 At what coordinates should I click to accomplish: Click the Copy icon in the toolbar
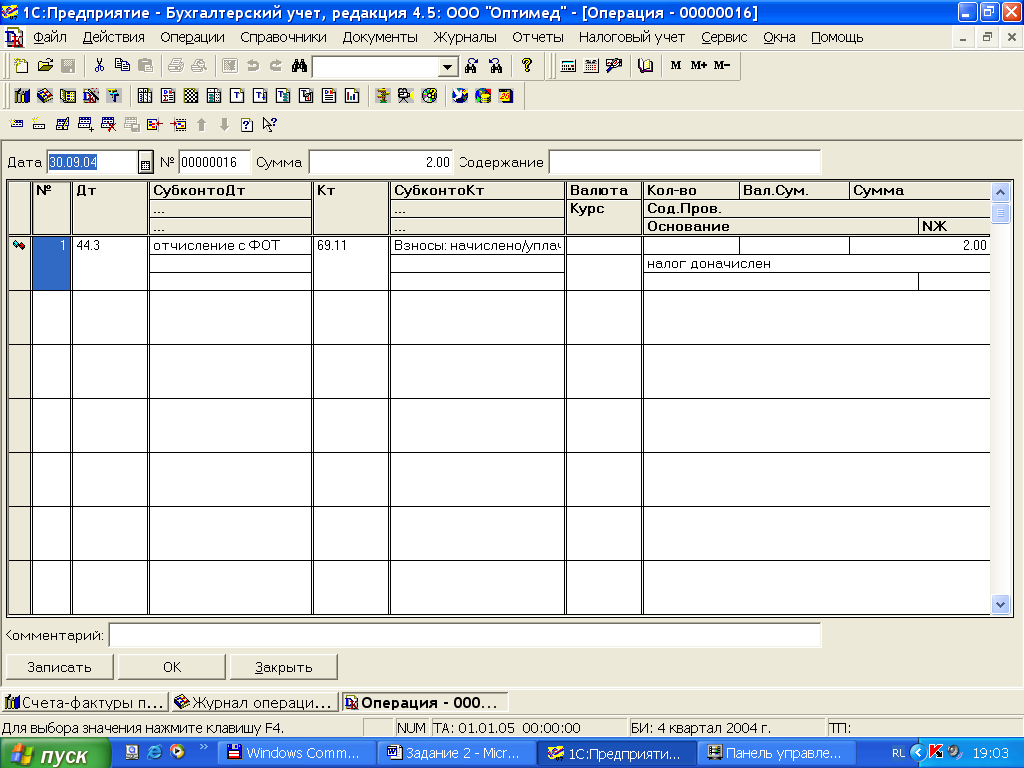coord(122,66)
